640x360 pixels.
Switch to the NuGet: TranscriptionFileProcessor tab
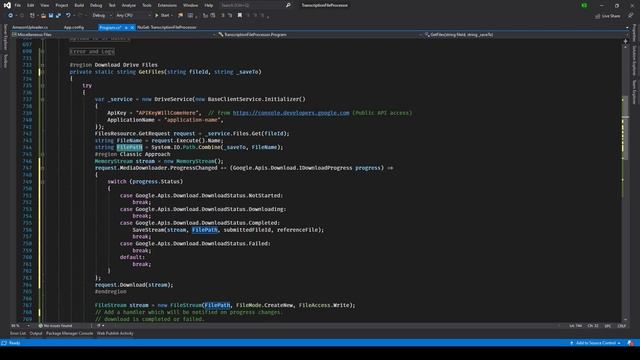tap(167, 27)
